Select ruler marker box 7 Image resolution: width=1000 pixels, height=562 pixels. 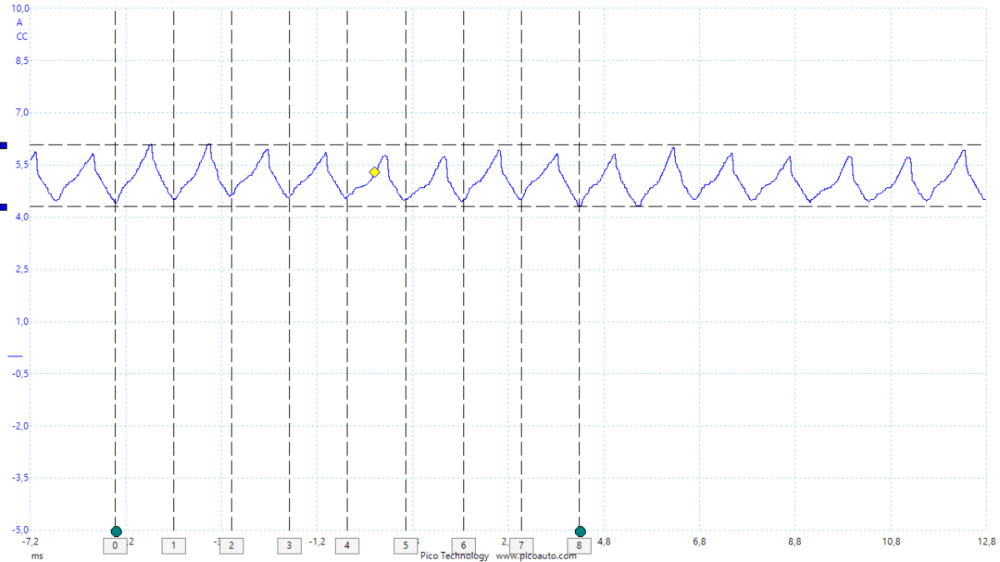click(522, 546)
